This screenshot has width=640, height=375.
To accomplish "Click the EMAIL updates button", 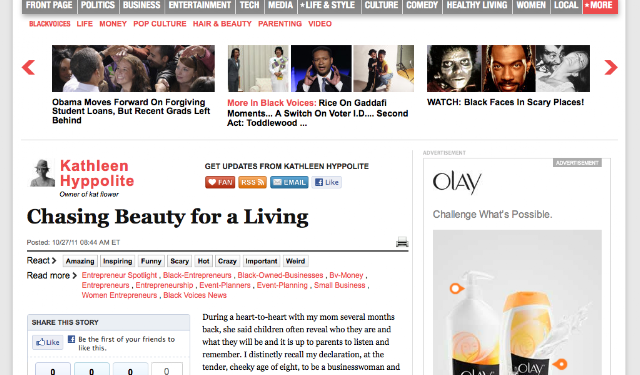I will click(289, 182).
